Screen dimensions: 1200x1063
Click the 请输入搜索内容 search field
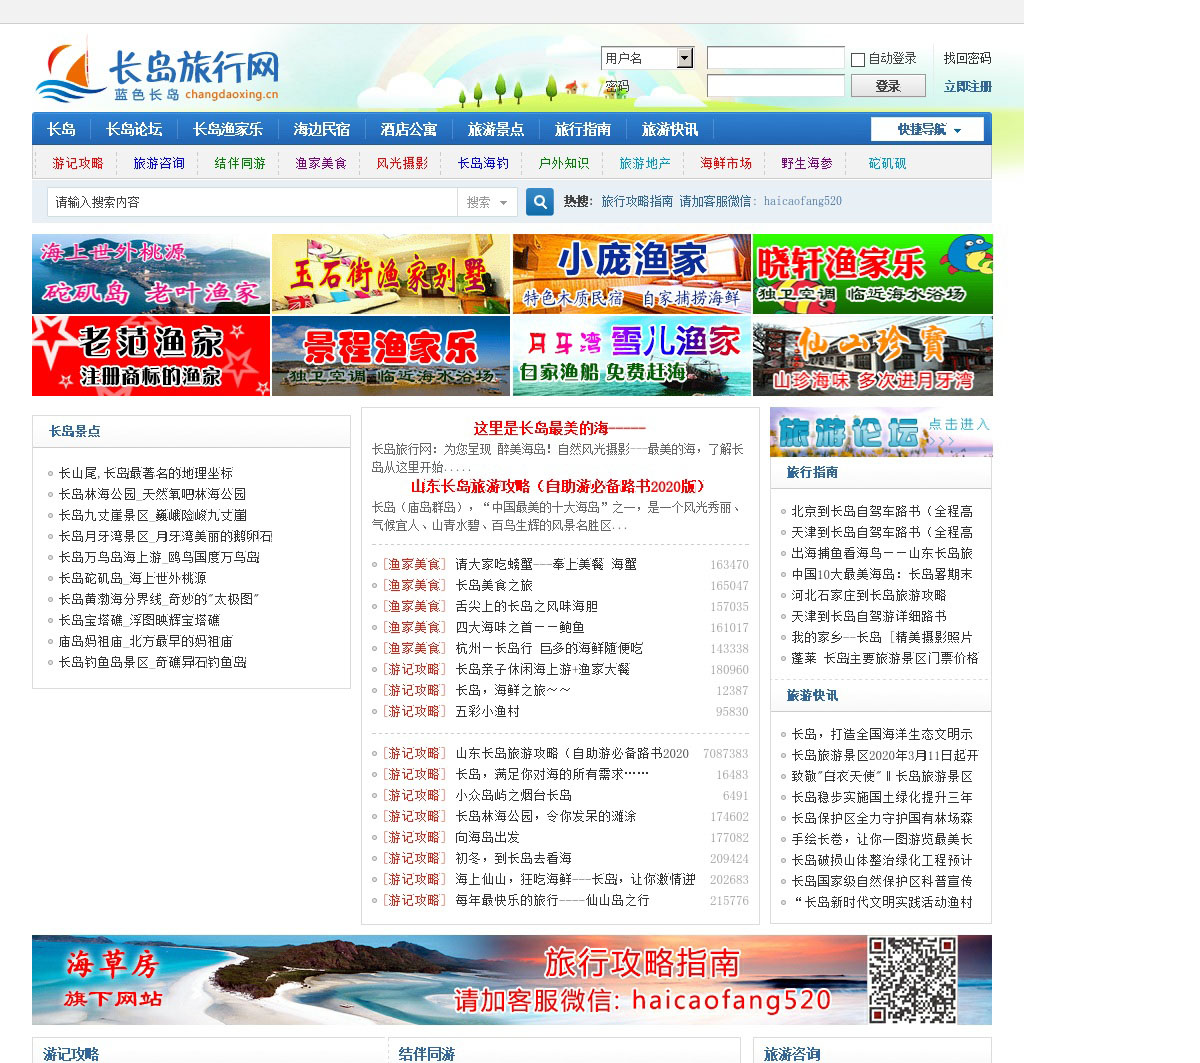point(252,202)
